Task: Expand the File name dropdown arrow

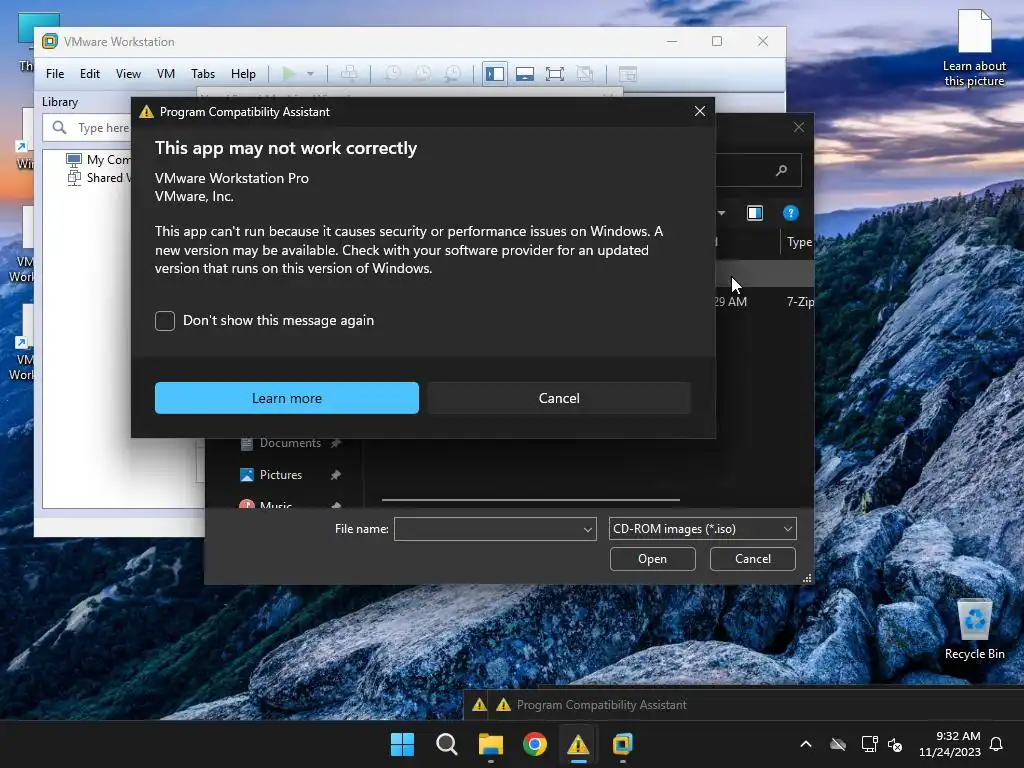Action: 588,530
